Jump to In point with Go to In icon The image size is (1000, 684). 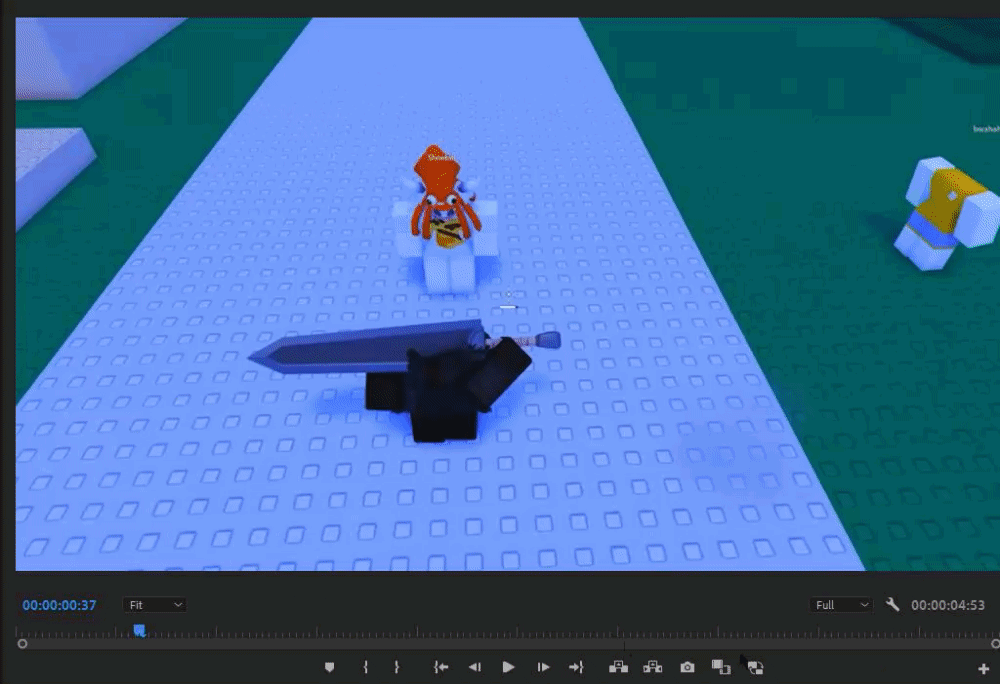click(x=439, y=666)
